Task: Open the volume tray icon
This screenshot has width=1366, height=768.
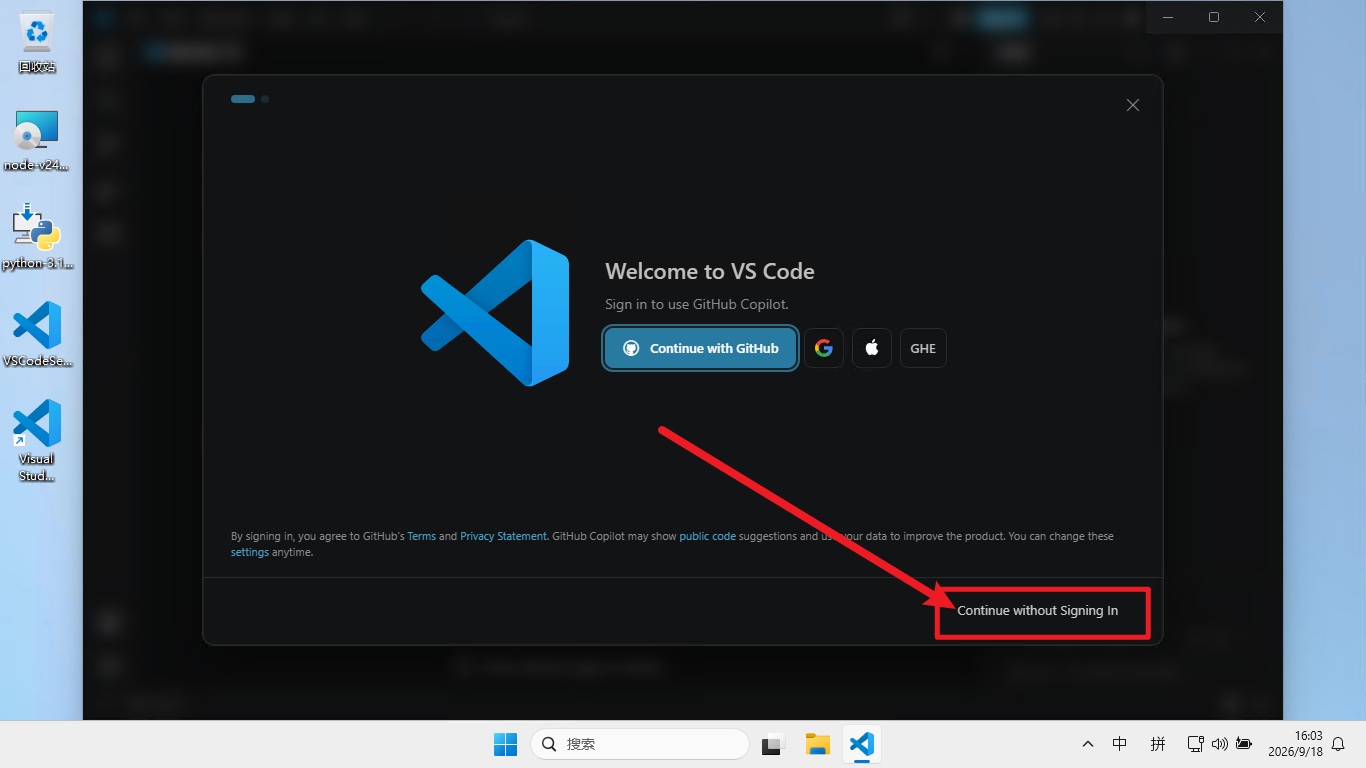Action: pos(1219,744)
